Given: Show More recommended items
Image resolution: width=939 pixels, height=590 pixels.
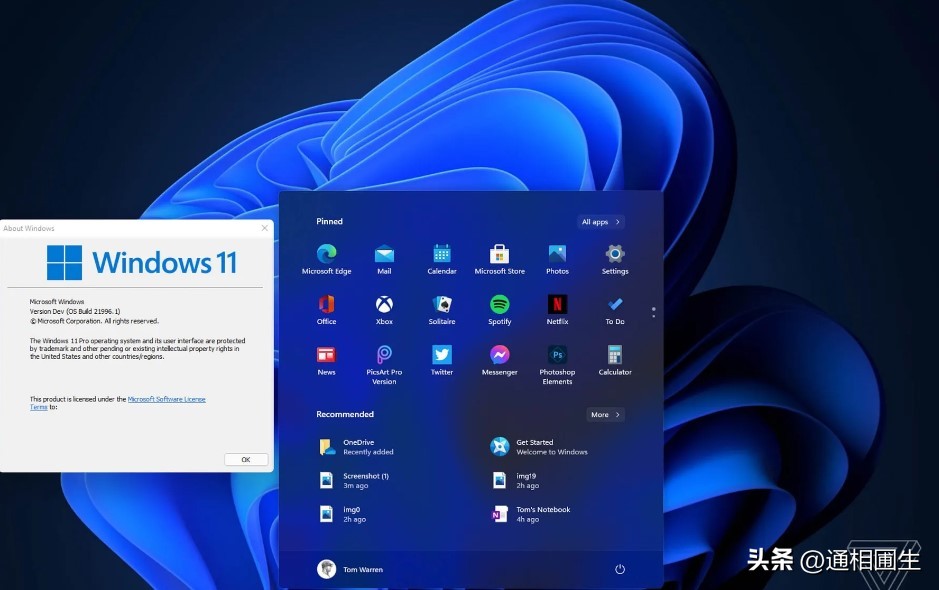Looking at the screenshot, I should (x=605, y=414).
